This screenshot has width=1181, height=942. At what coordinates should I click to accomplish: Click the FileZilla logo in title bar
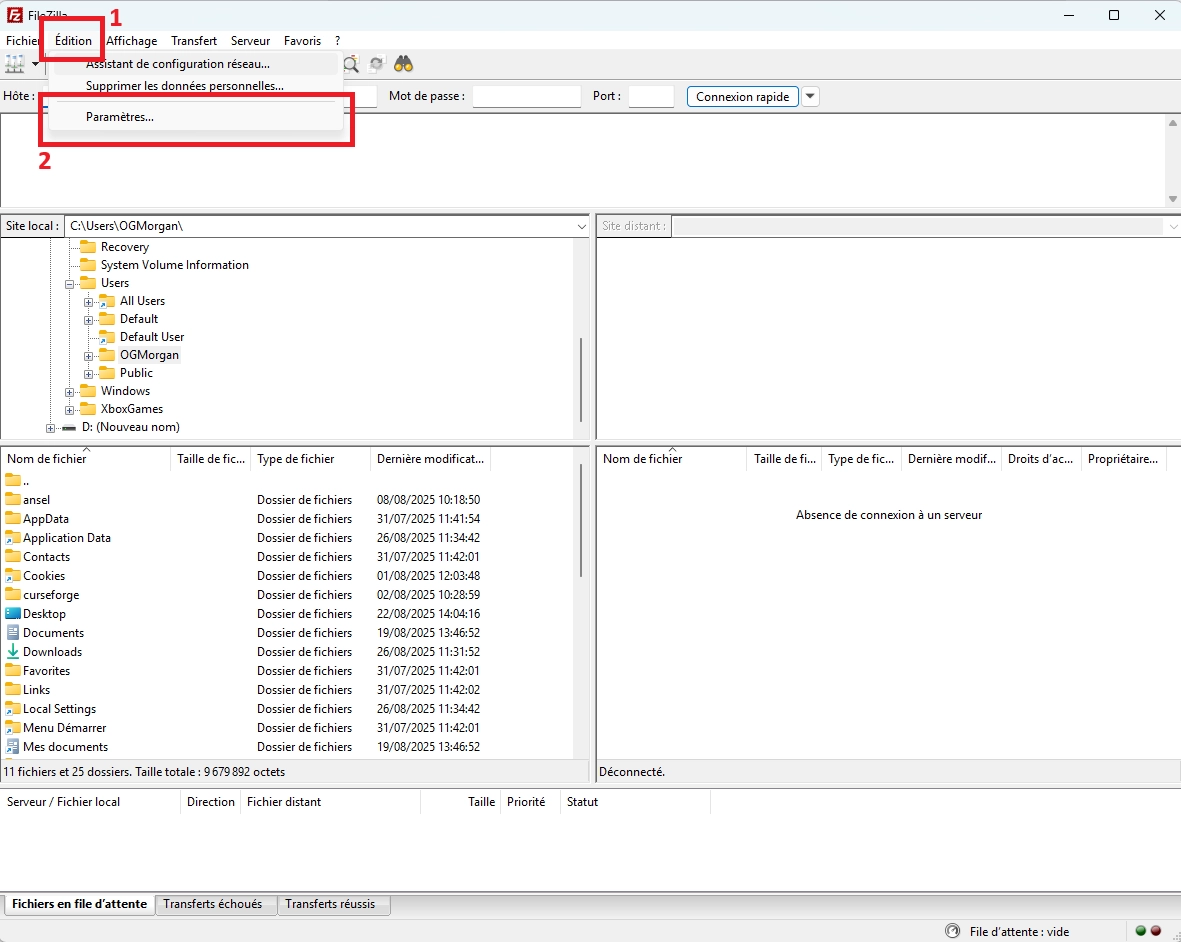pyautogui.click(x=14, y=14)
